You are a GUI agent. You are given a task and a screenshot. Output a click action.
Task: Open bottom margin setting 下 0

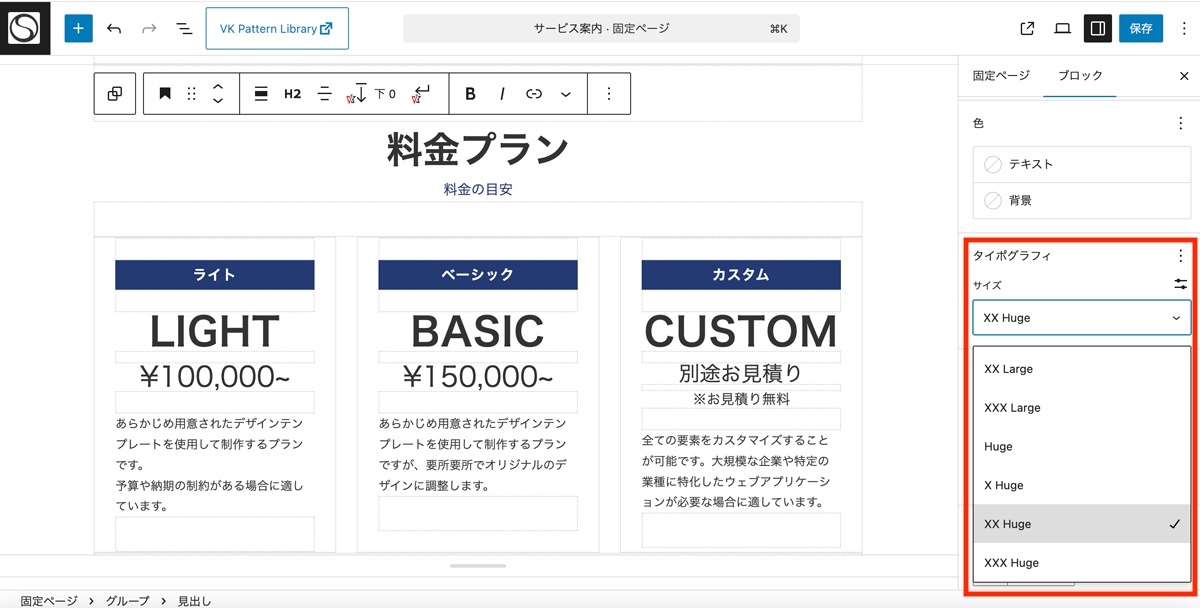click(x=371, y=94)
